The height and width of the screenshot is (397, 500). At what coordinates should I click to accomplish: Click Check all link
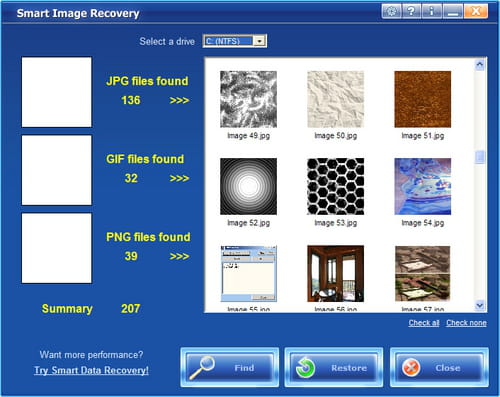424,323
